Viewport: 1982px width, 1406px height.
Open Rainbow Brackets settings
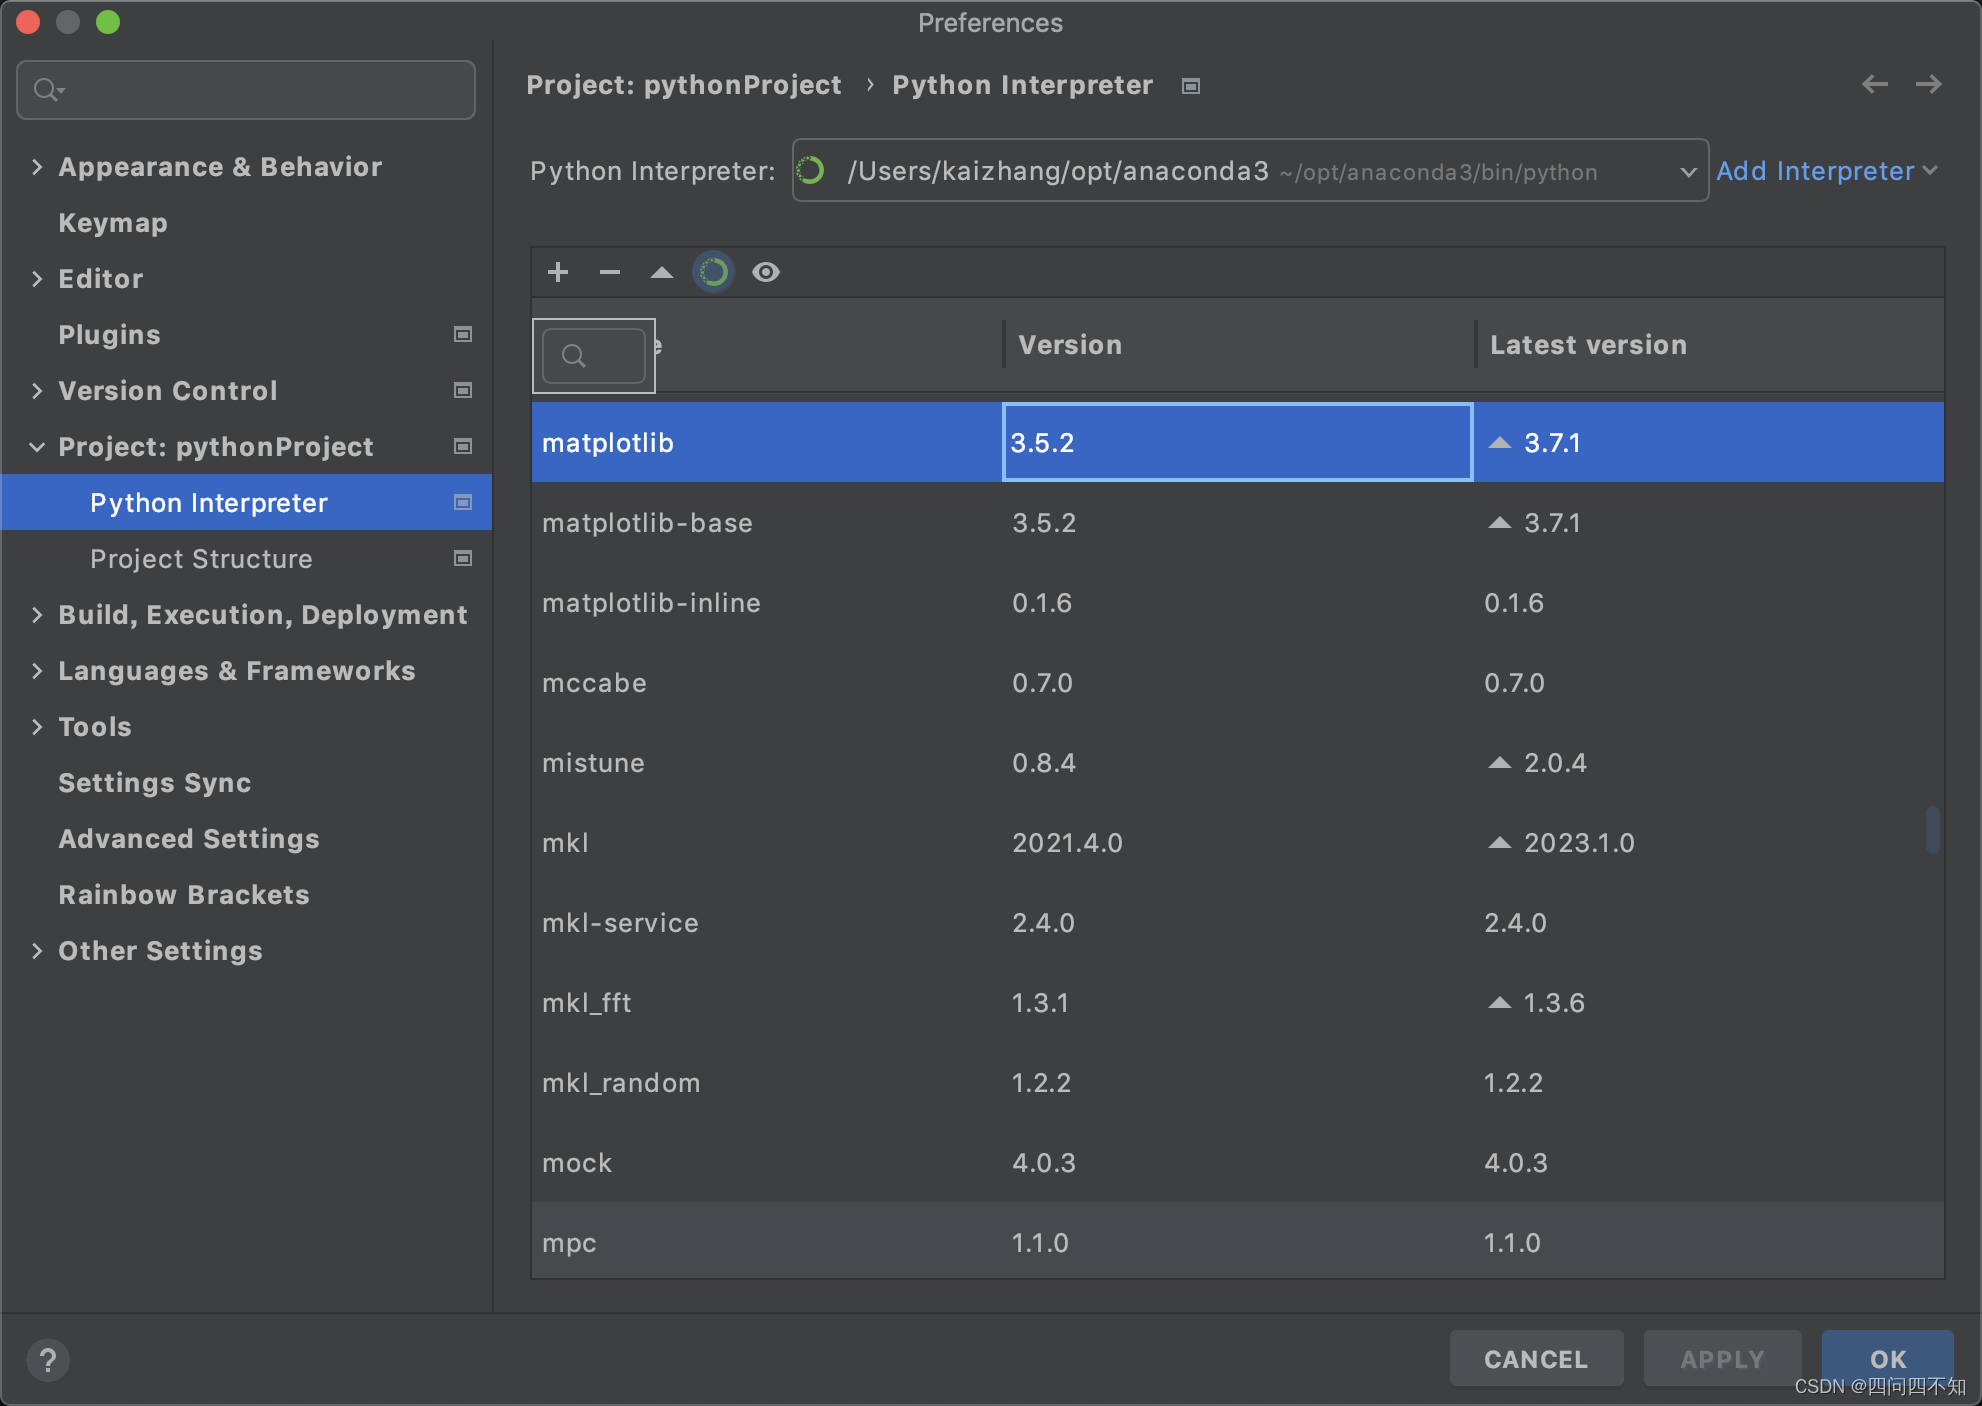184,895
